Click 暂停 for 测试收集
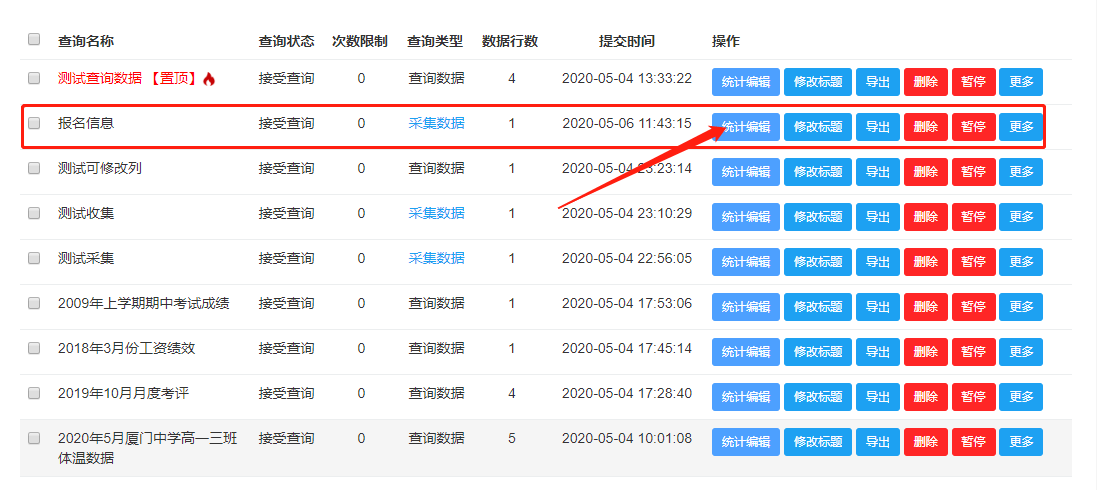The height and width of the screenshot is (490, 1097). tap(973, 217)
